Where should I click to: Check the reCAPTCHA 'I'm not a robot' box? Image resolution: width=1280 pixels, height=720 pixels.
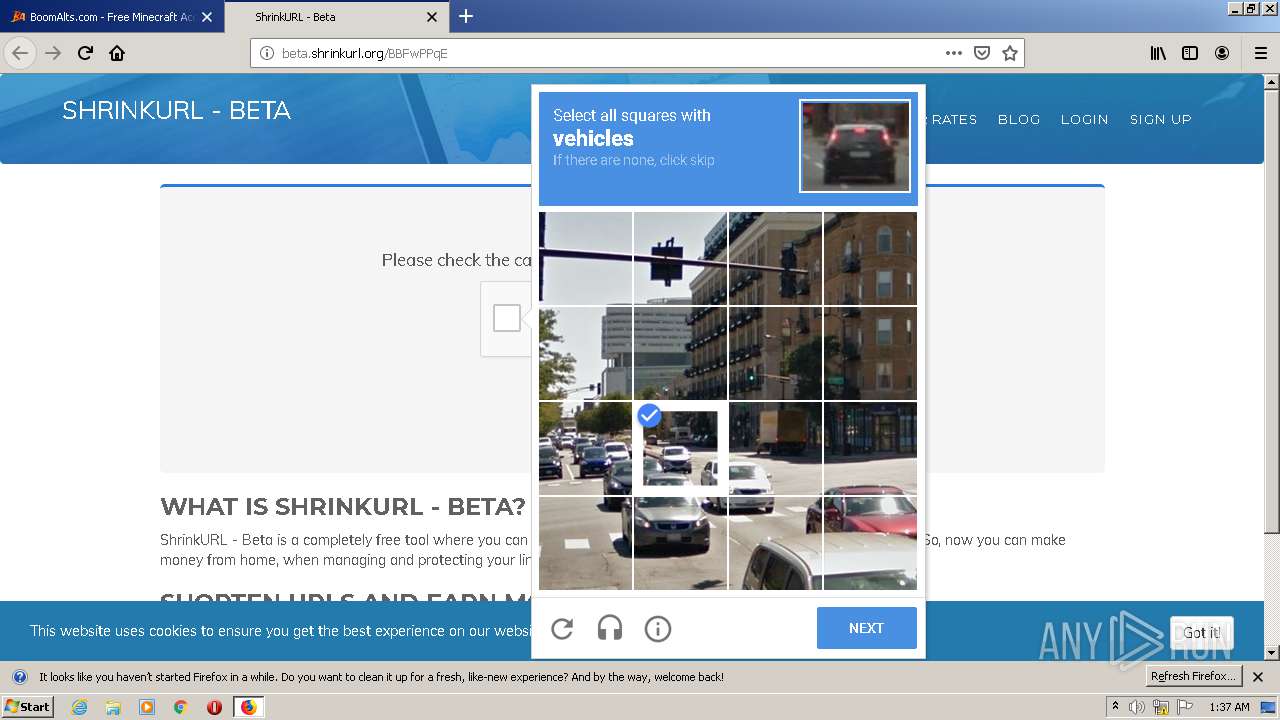click(507, 318)
